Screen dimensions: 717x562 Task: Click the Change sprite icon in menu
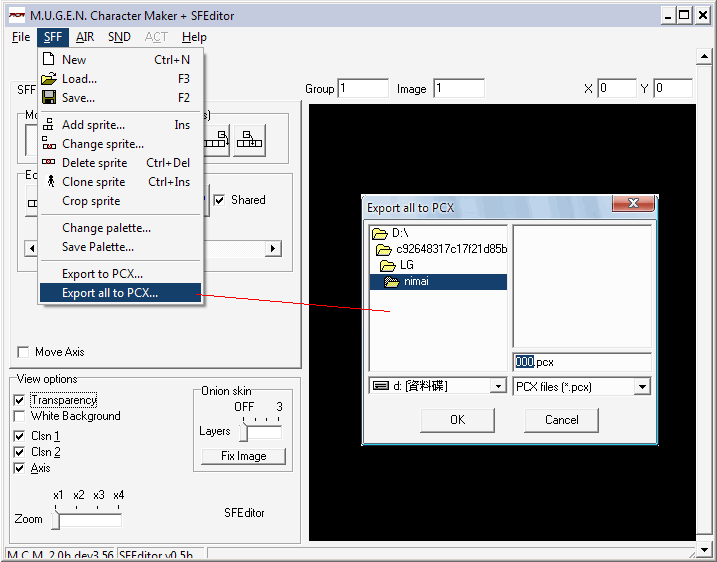click(x=48, y=143)
